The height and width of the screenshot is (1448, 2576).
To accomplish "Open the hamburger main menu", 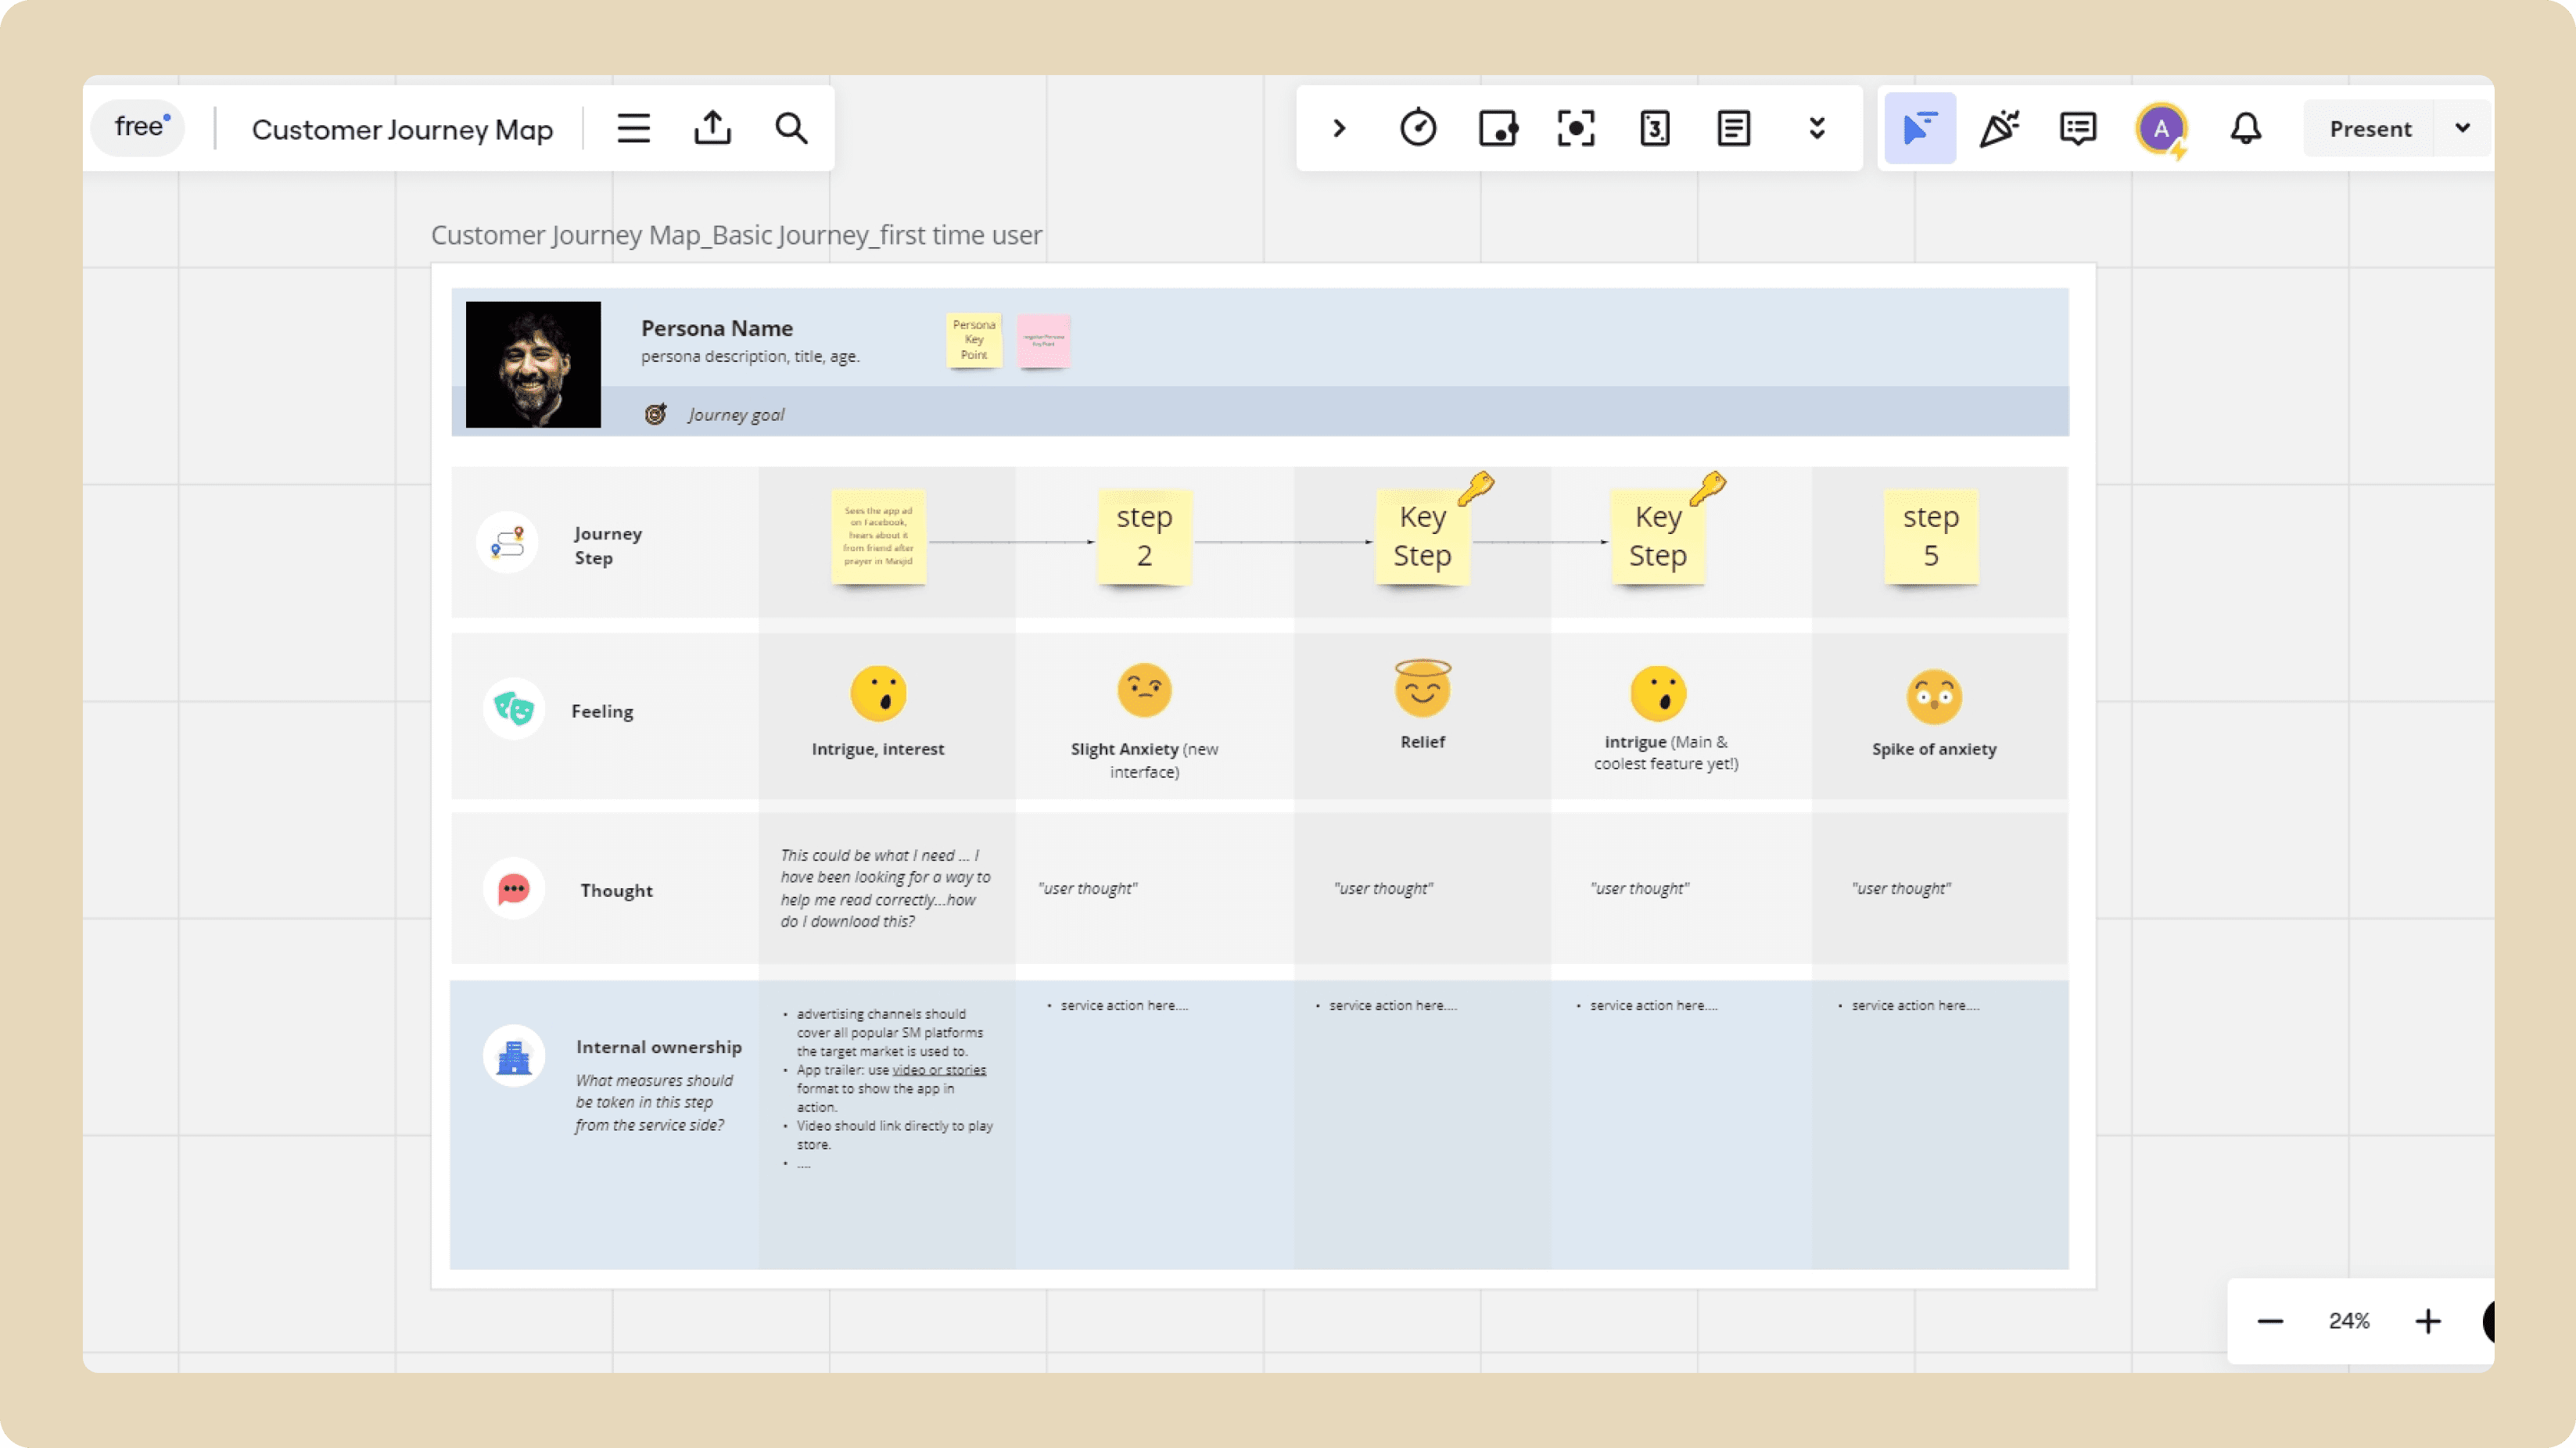I will point(633,128).
